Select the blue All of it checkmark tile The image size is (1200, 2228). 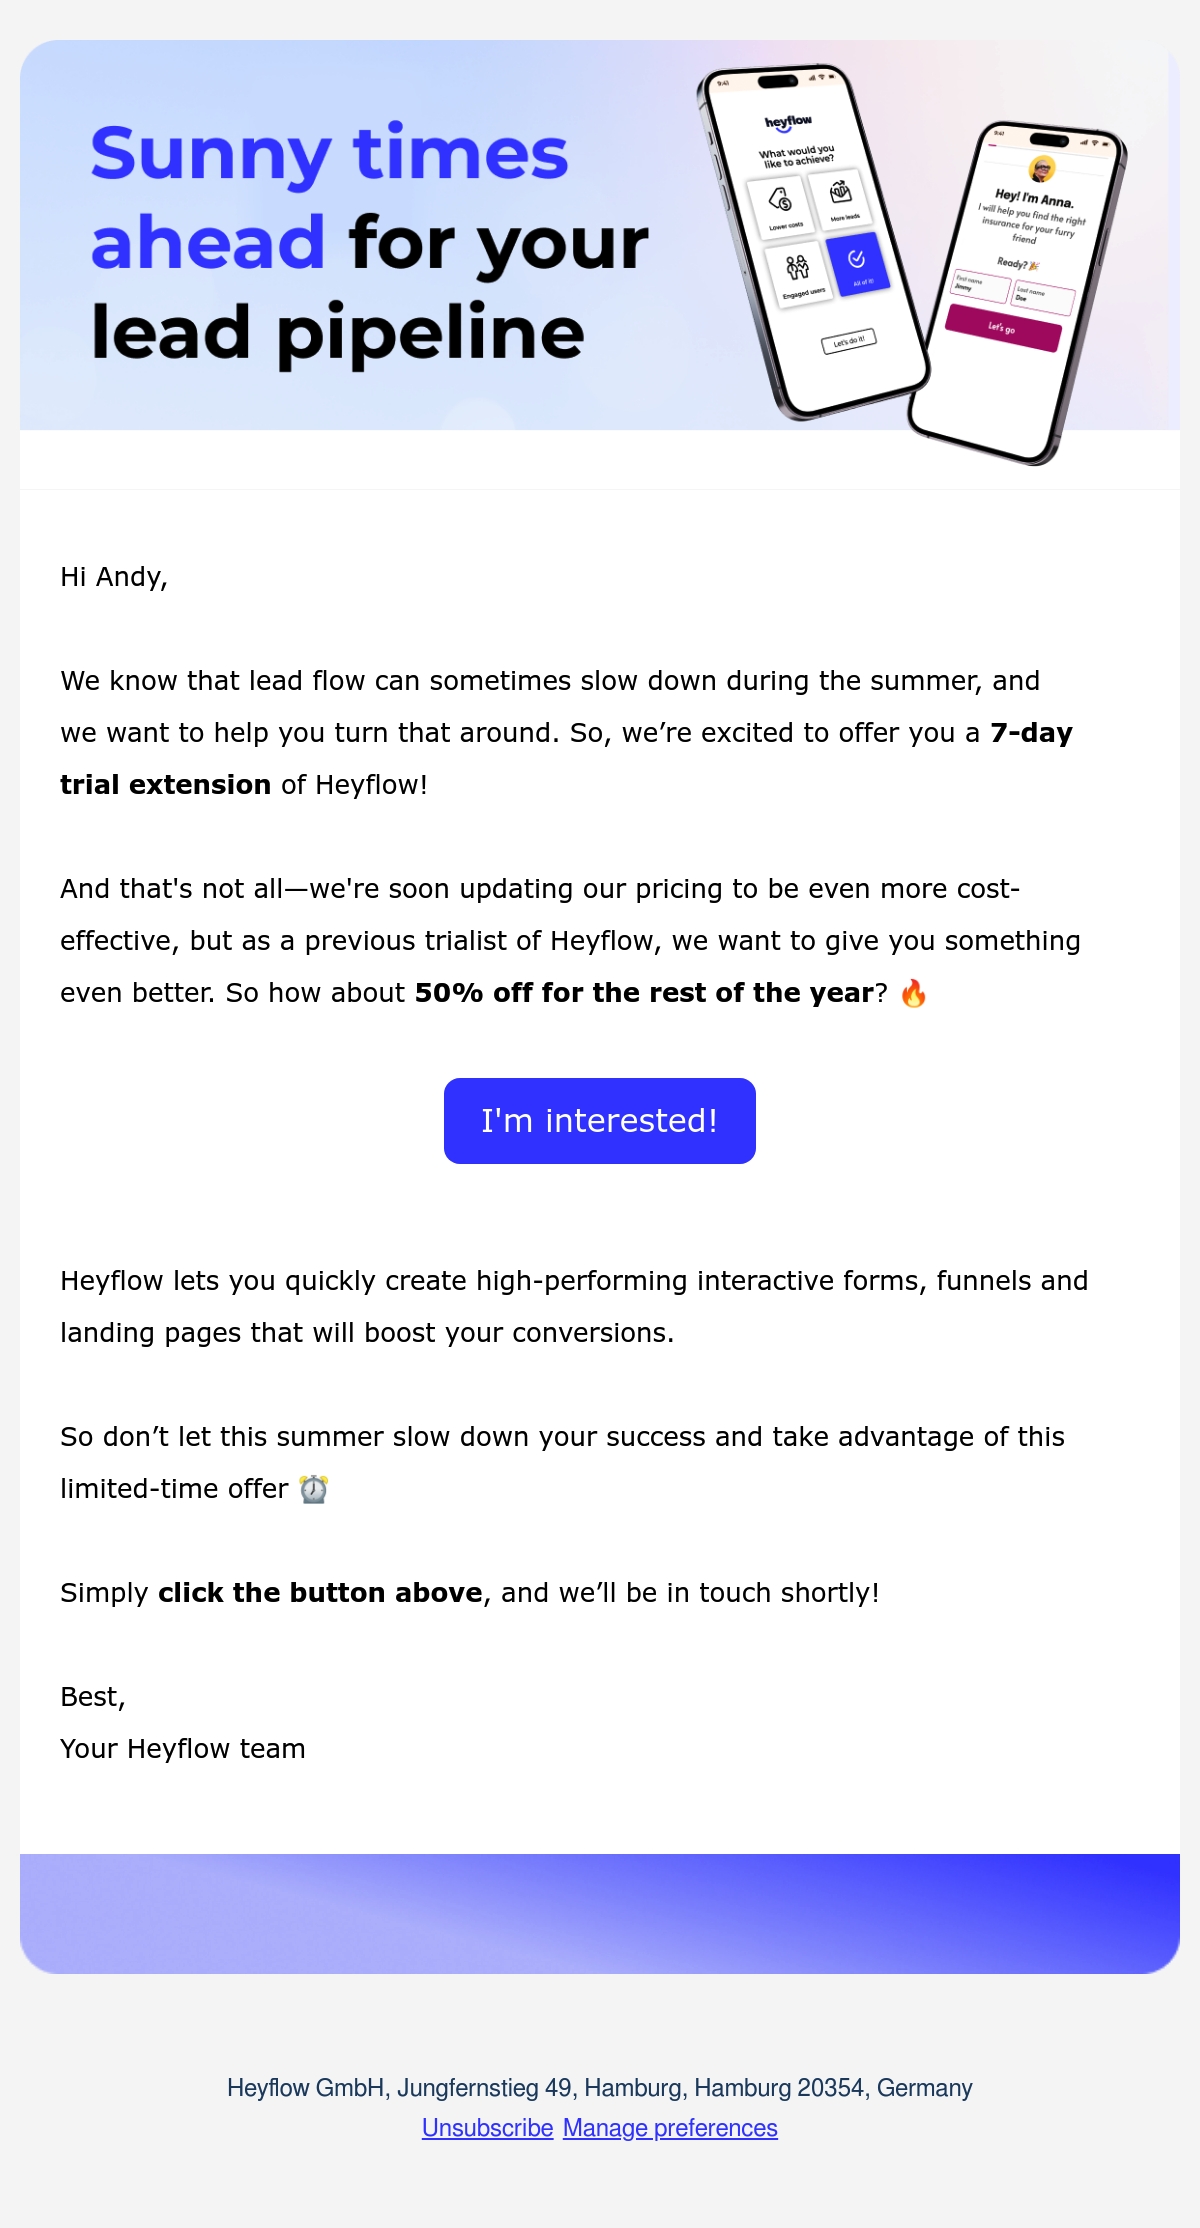pyautogui.click(x=856, y=263)
